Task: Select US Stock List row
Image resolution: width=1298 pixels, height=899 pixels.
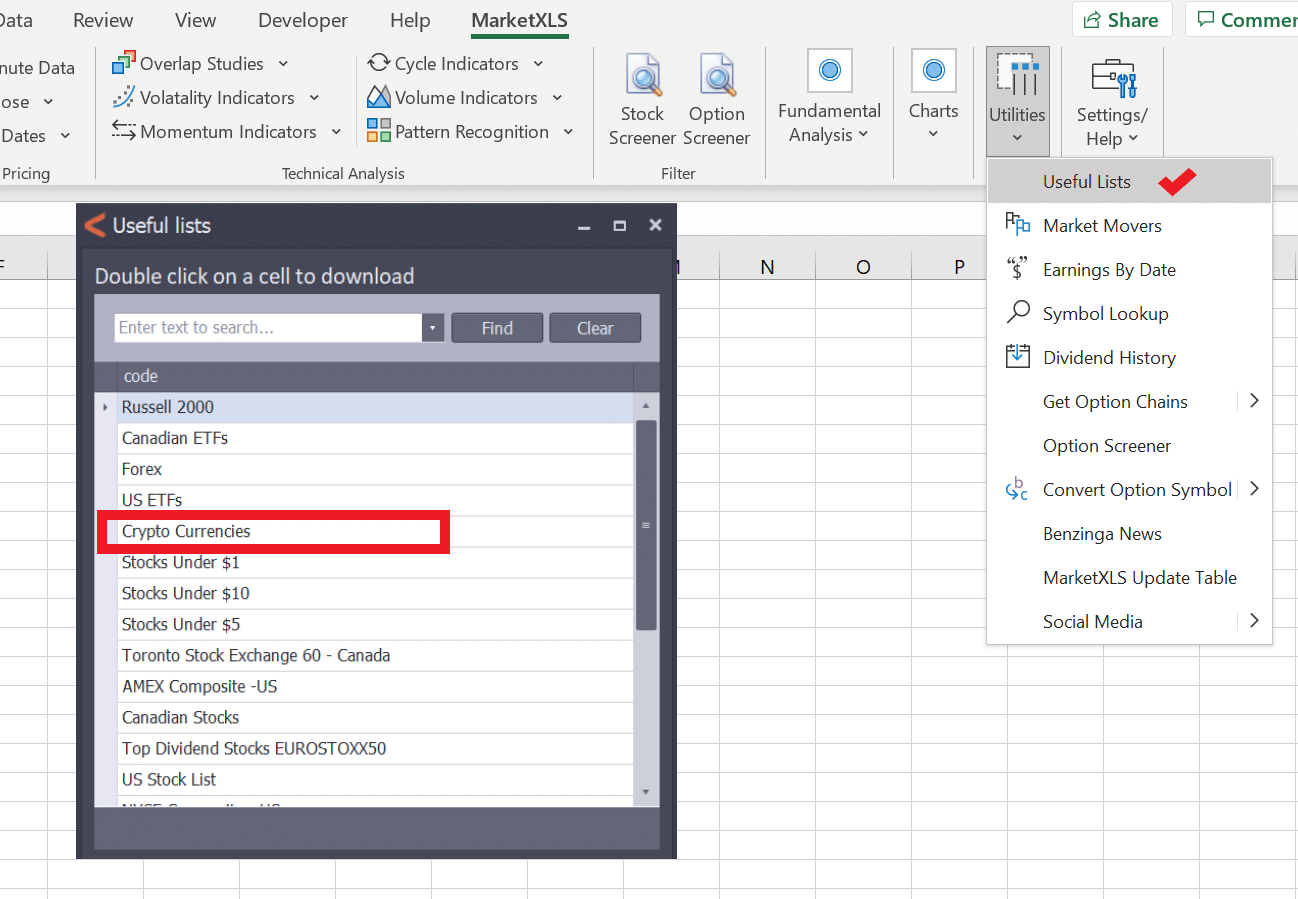Action: [x=375, y=780]
